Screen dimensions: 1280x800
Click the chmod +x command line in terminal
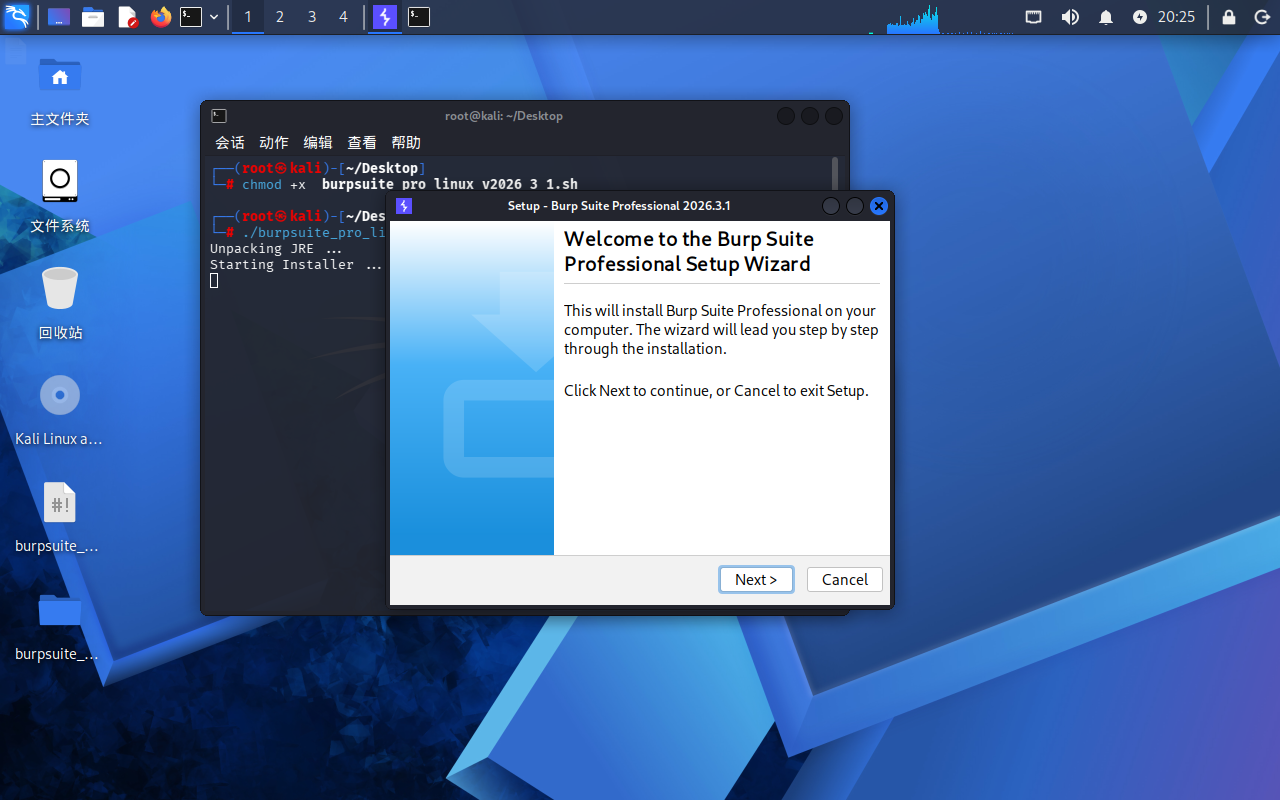click(410, 184)
